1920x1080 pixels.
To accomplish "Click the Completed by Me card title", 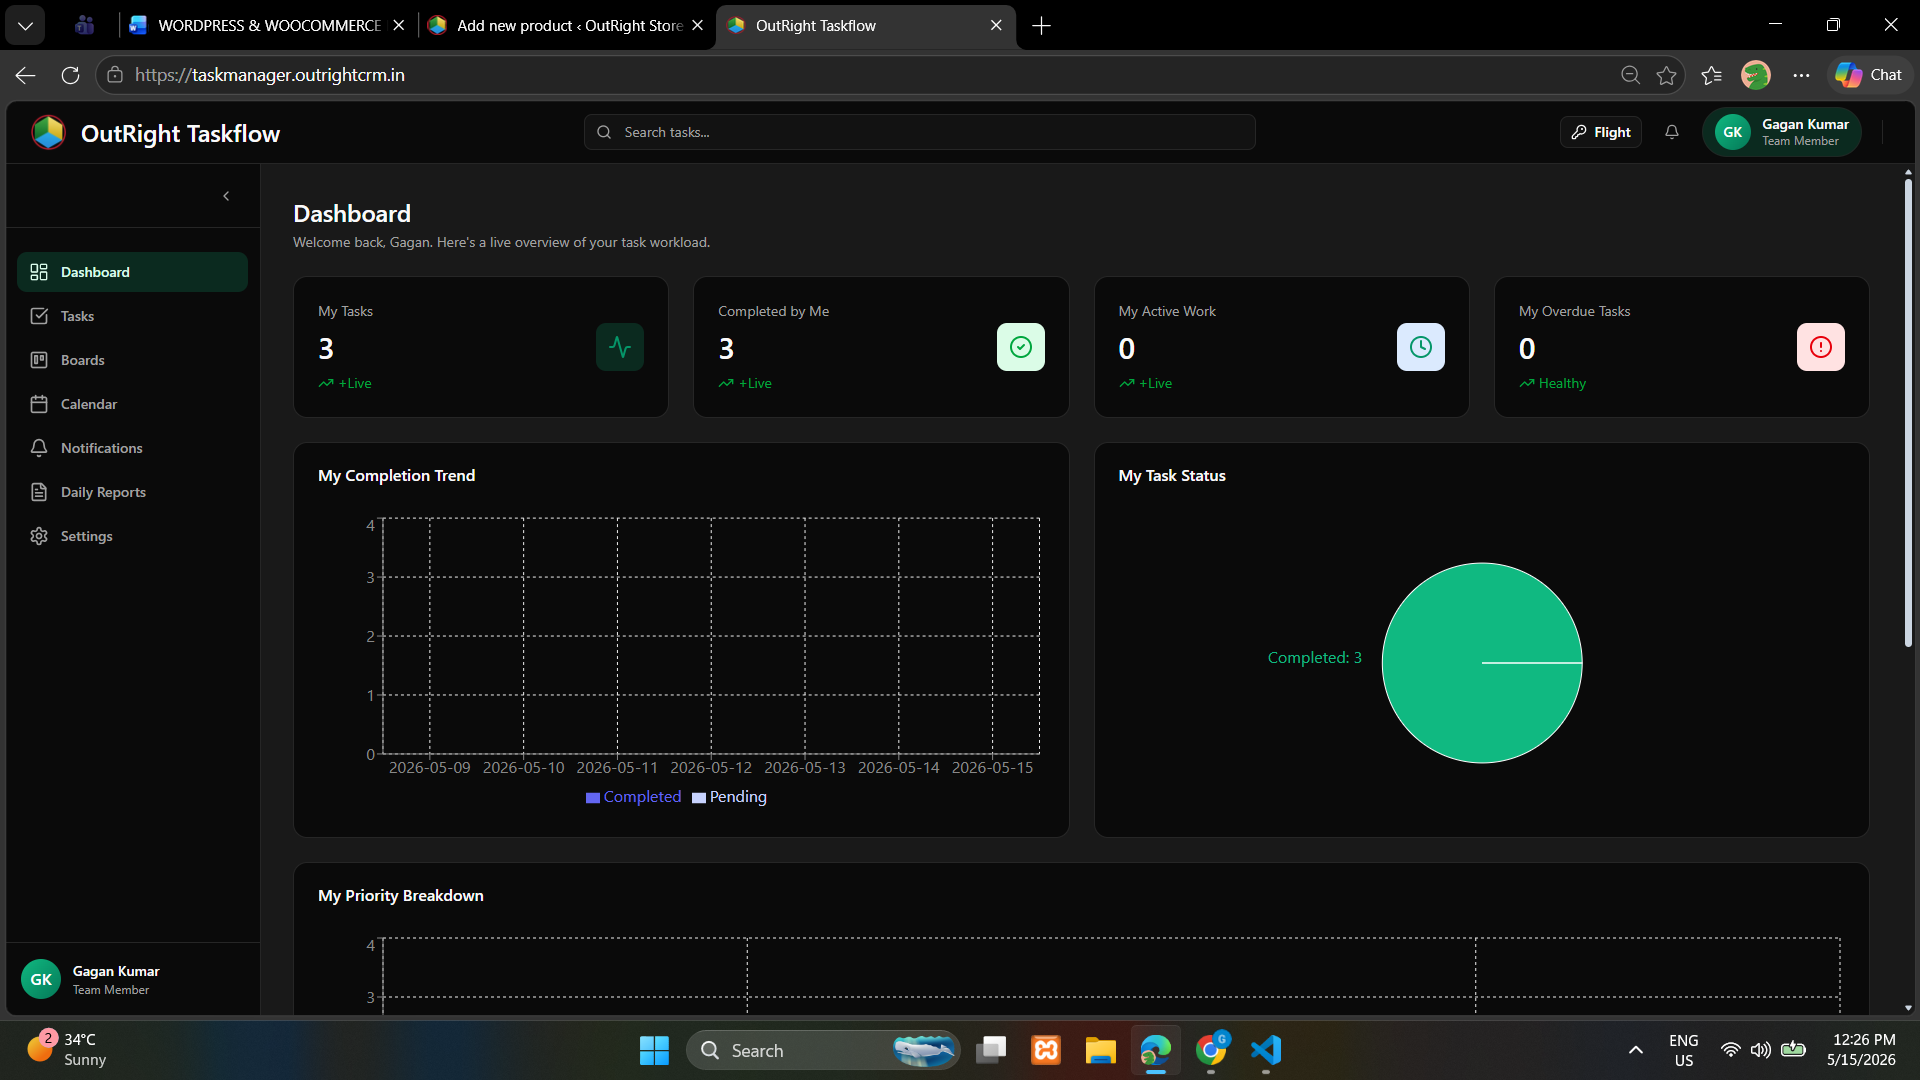I will (x=773, y=311).
